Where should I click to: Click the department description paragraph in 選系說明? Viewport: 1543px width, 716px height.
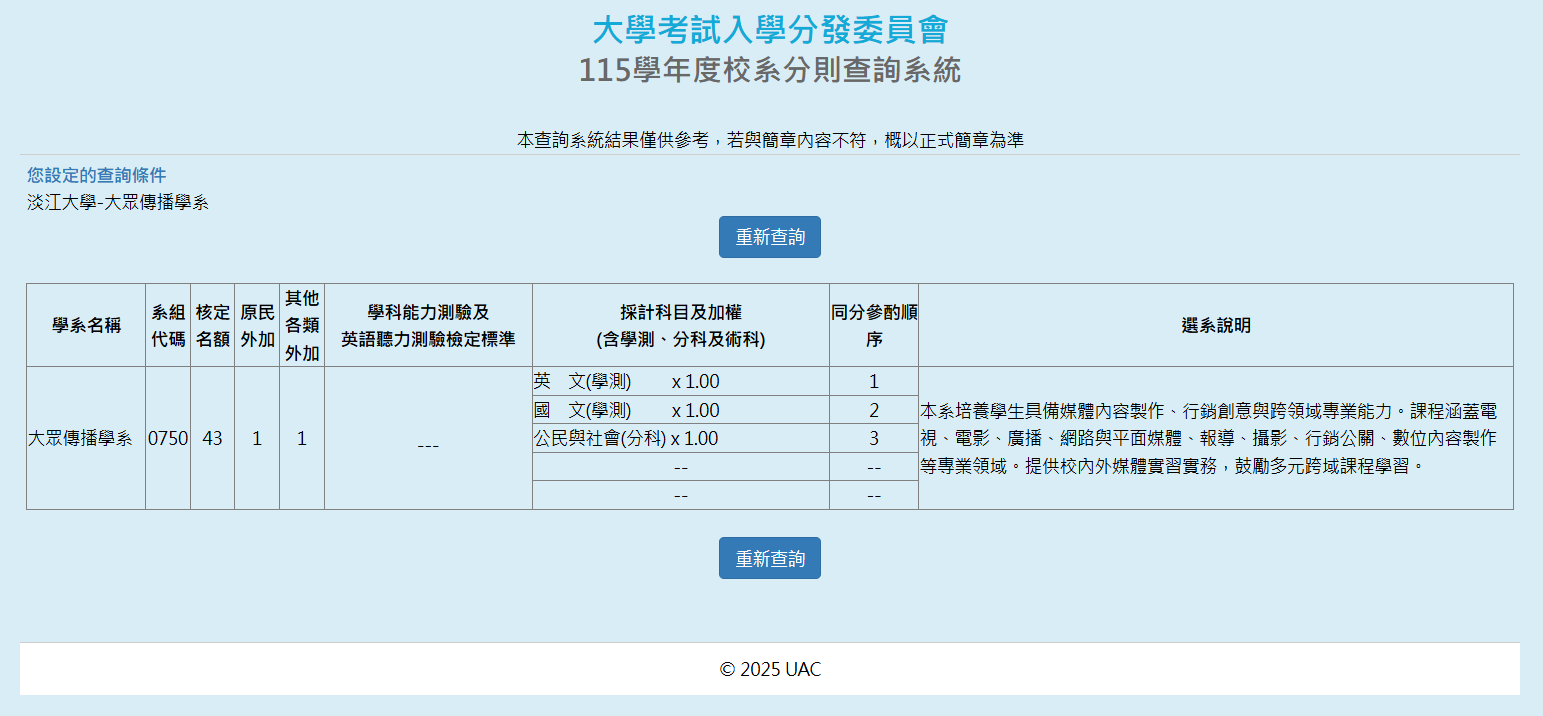click(1208, 438)
